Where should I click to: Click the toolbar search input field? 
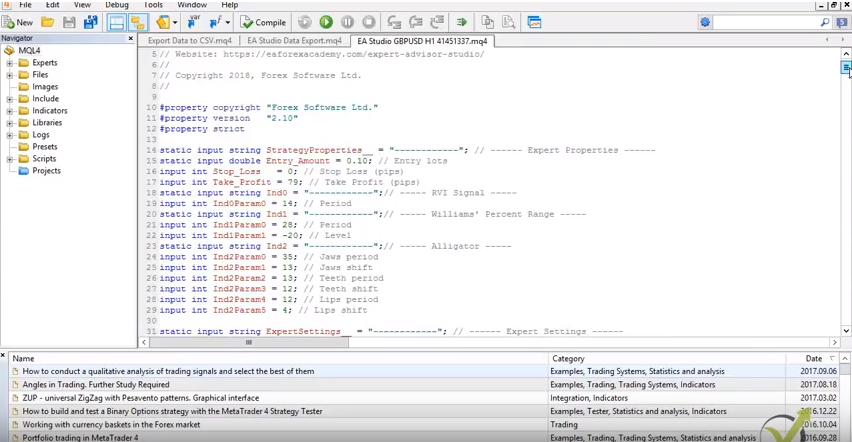click(766, 22)
